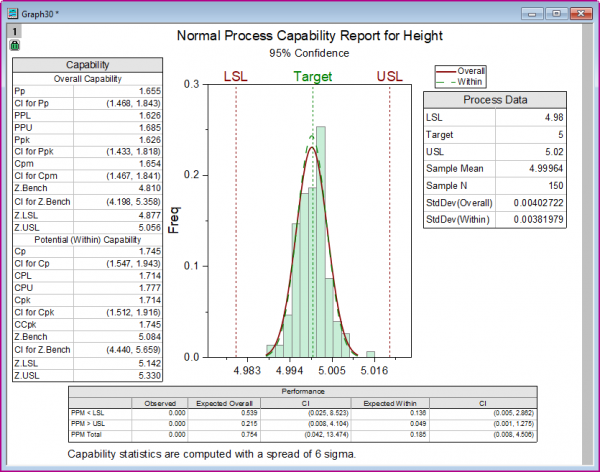The image size is (600, 472).
Task: Click the report title text
Action: pos(310,36)
